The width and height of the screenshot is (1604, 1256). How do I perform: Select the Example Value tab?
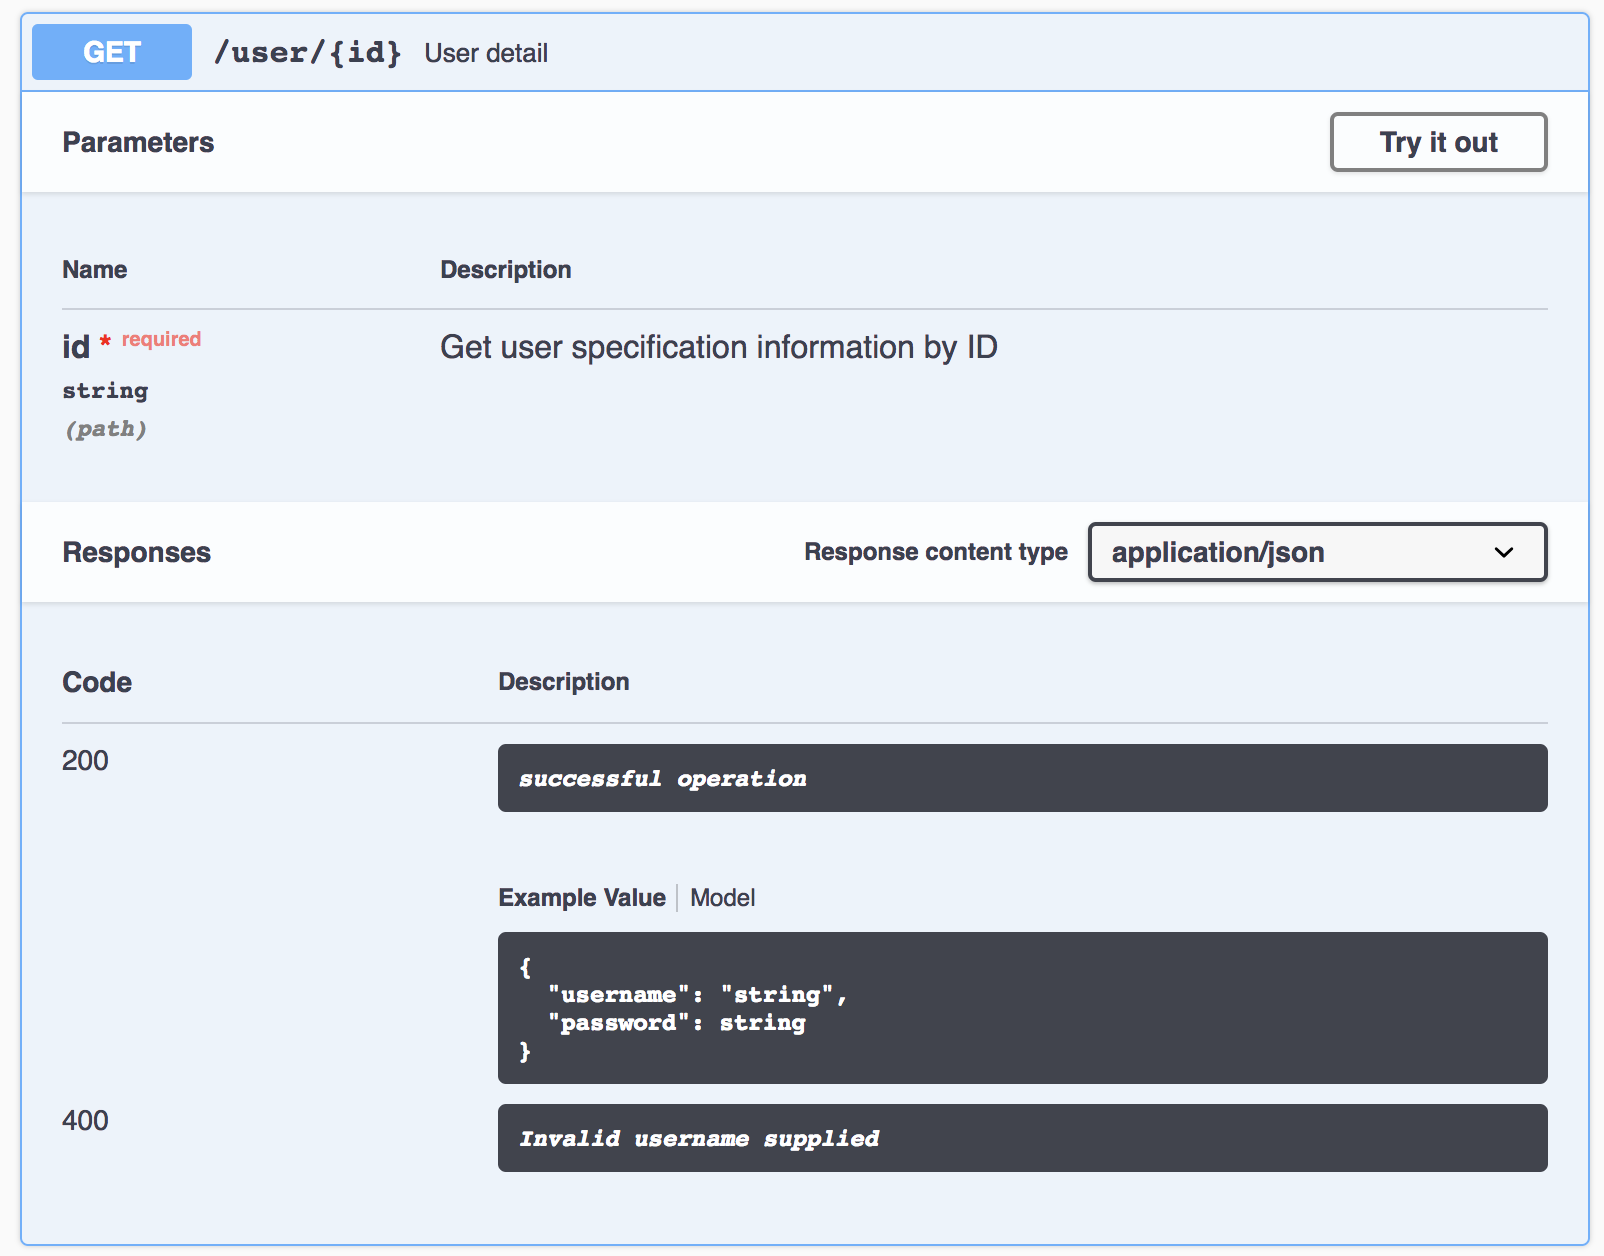(x=582, y=898)
